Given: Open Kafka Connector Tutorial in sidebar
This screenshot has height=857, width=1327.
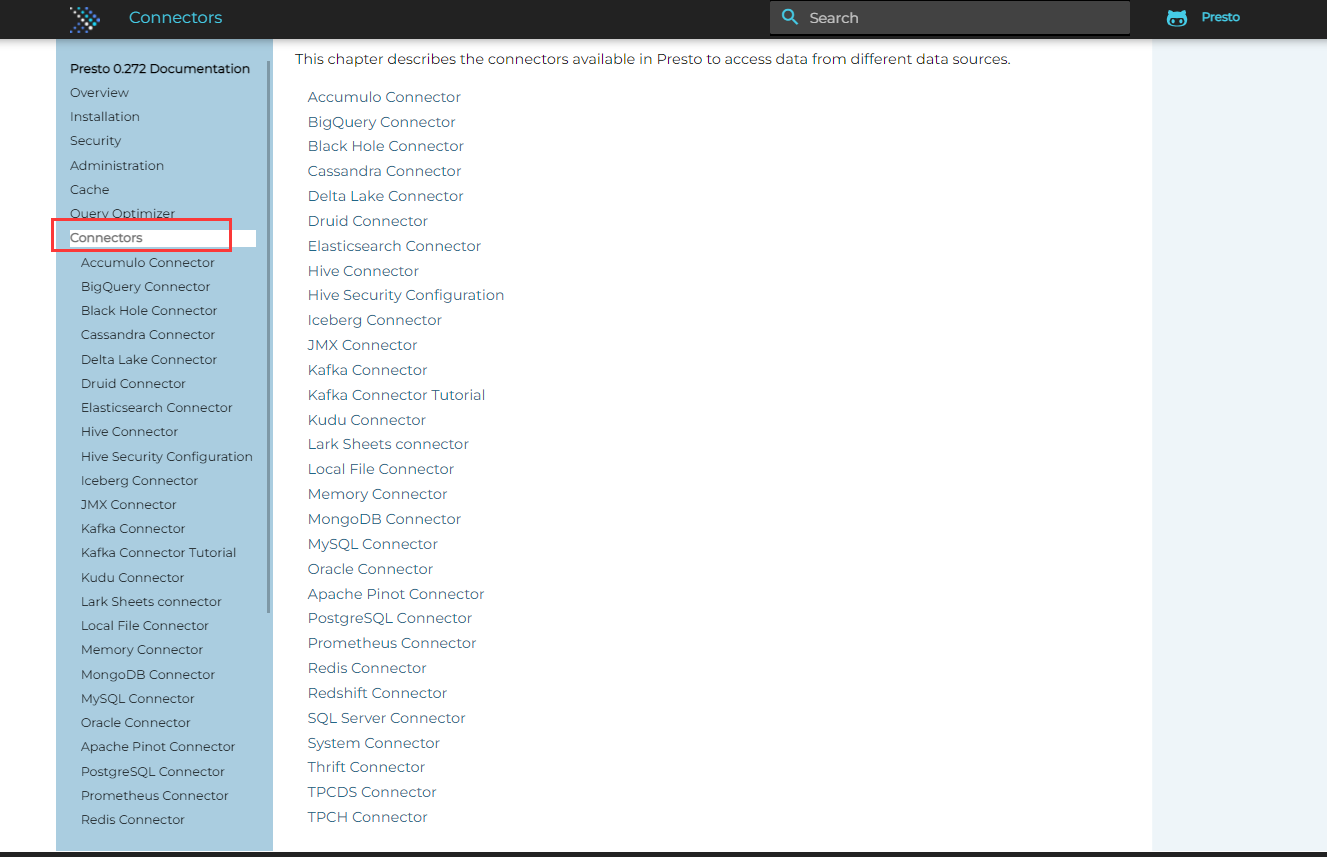Looking at the screenshot, I should coord(159,553).
